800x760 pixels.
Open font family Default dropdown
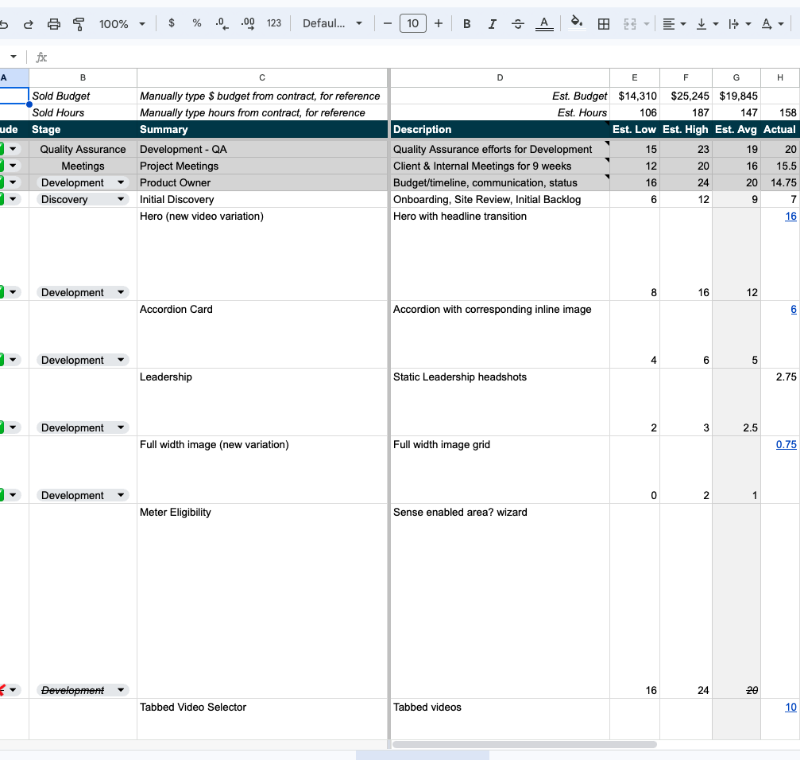pyautogui.click(x=332, y=23)
